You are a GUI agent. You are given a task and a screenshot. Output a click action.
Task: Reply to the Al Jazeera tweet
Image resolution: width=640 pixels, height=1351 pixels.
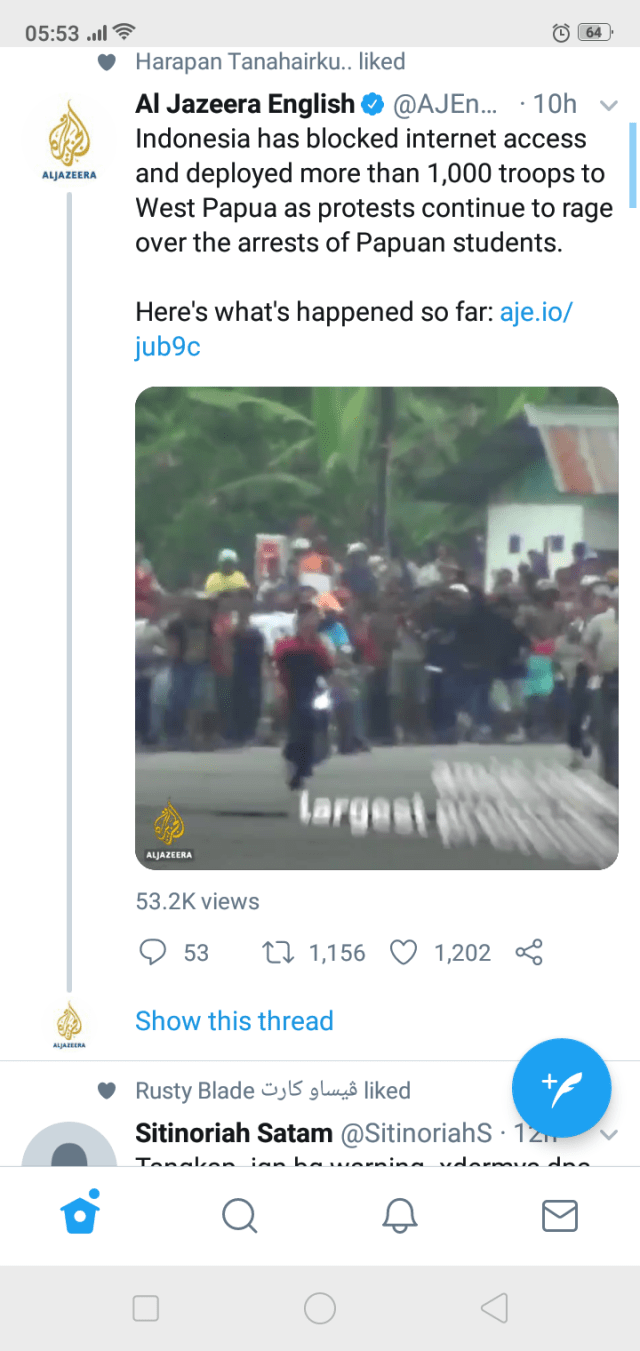153,952
